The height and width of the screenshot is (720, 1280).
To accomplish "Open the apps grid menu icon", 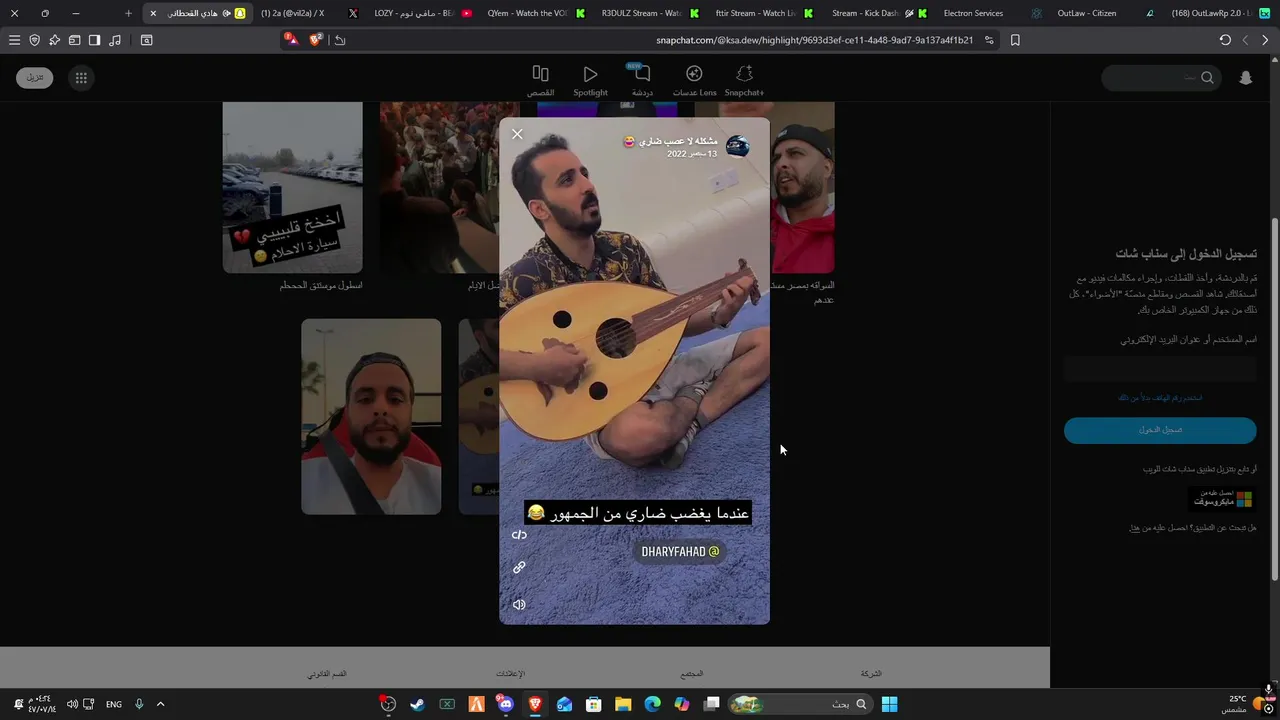I will click(x=81, y=77).
